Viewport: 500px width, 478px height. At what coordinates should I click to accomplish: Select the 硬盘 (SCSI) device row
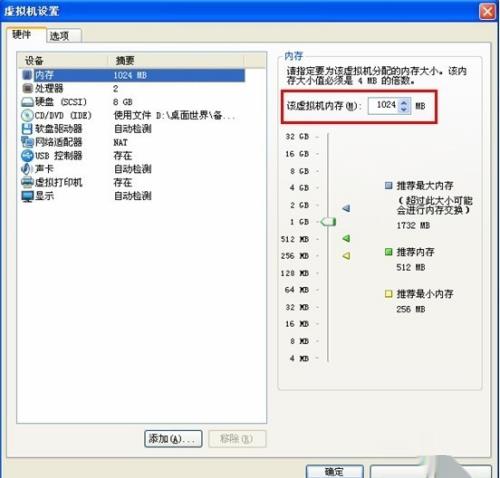(133, 102)
